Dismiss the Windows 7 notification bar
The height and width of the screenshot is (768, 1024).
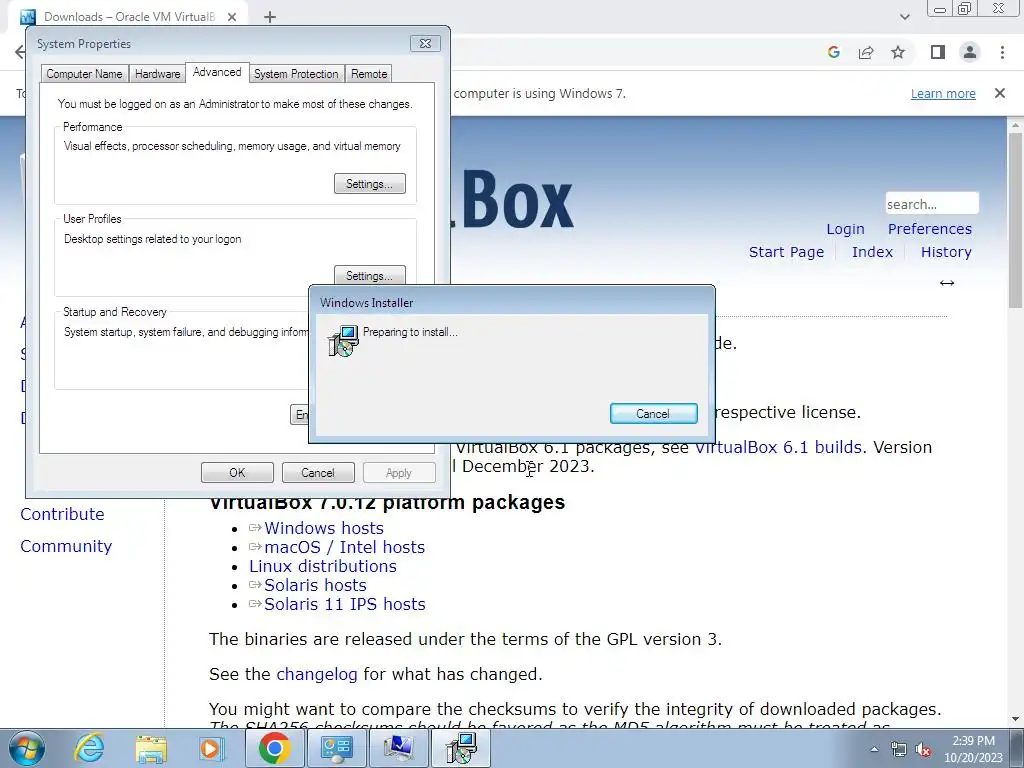pyautogui.click(x=1000, y=93)
